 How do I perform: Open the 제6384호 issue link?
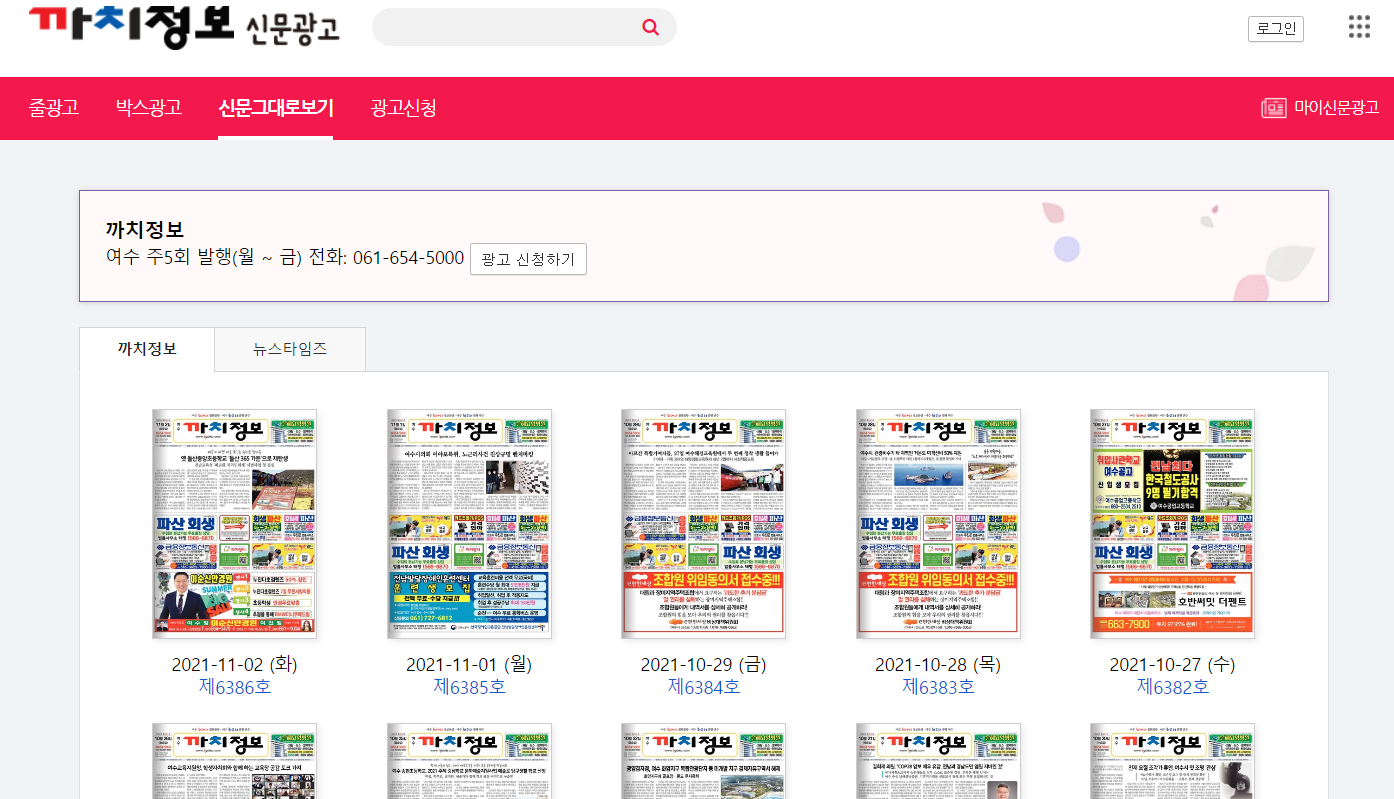coord(704,687)
